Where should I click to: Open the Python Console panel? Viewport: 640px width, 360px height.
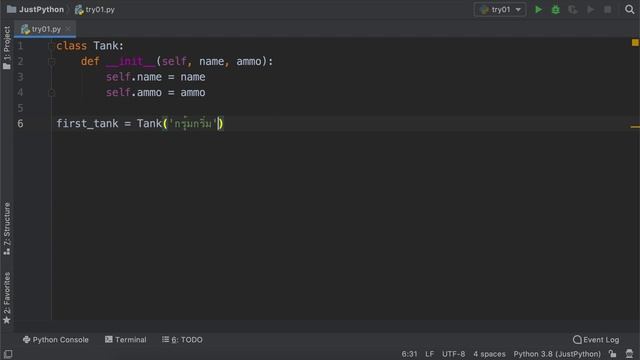[x=56, y=340]
